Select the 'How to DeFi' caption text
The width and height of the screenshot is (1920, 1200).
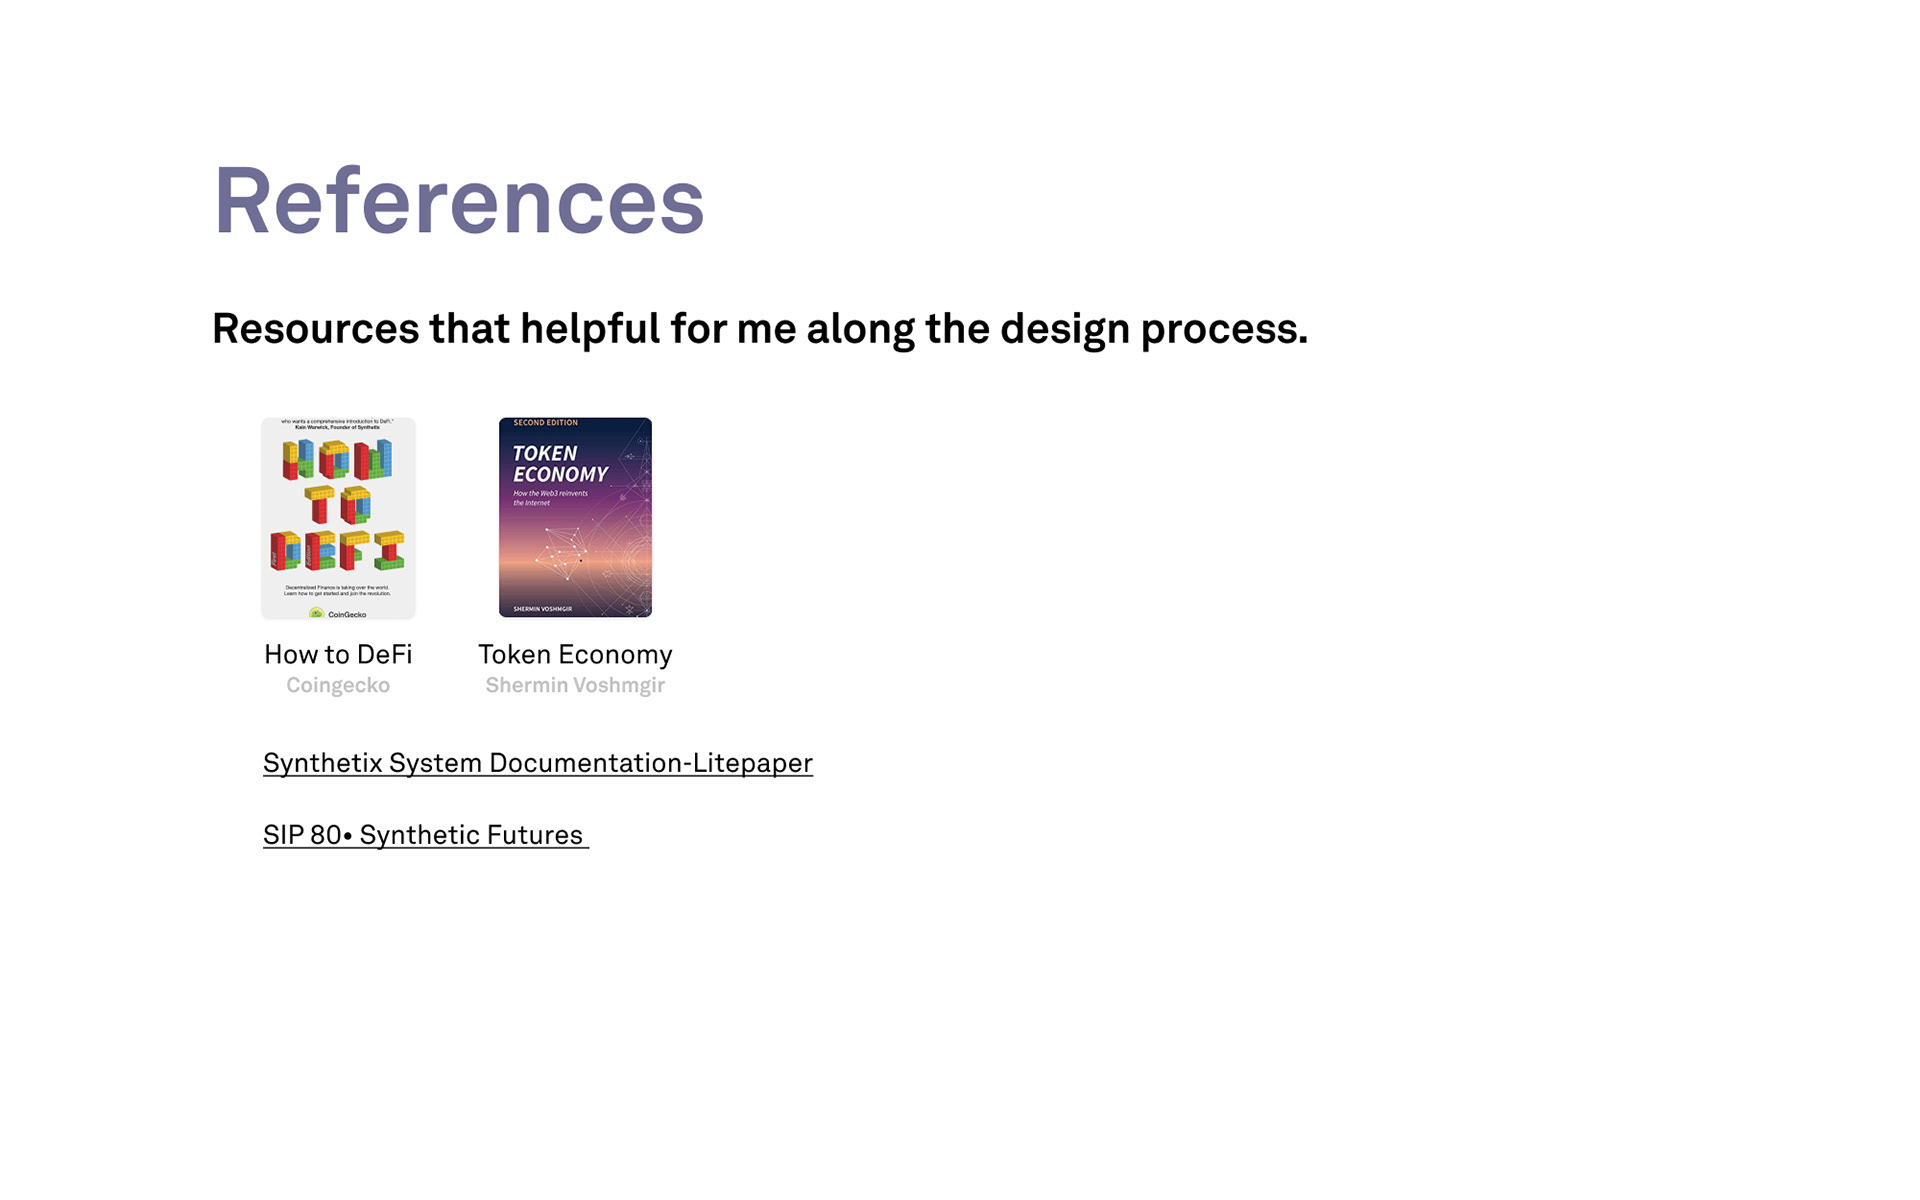[x=338, y=654]
